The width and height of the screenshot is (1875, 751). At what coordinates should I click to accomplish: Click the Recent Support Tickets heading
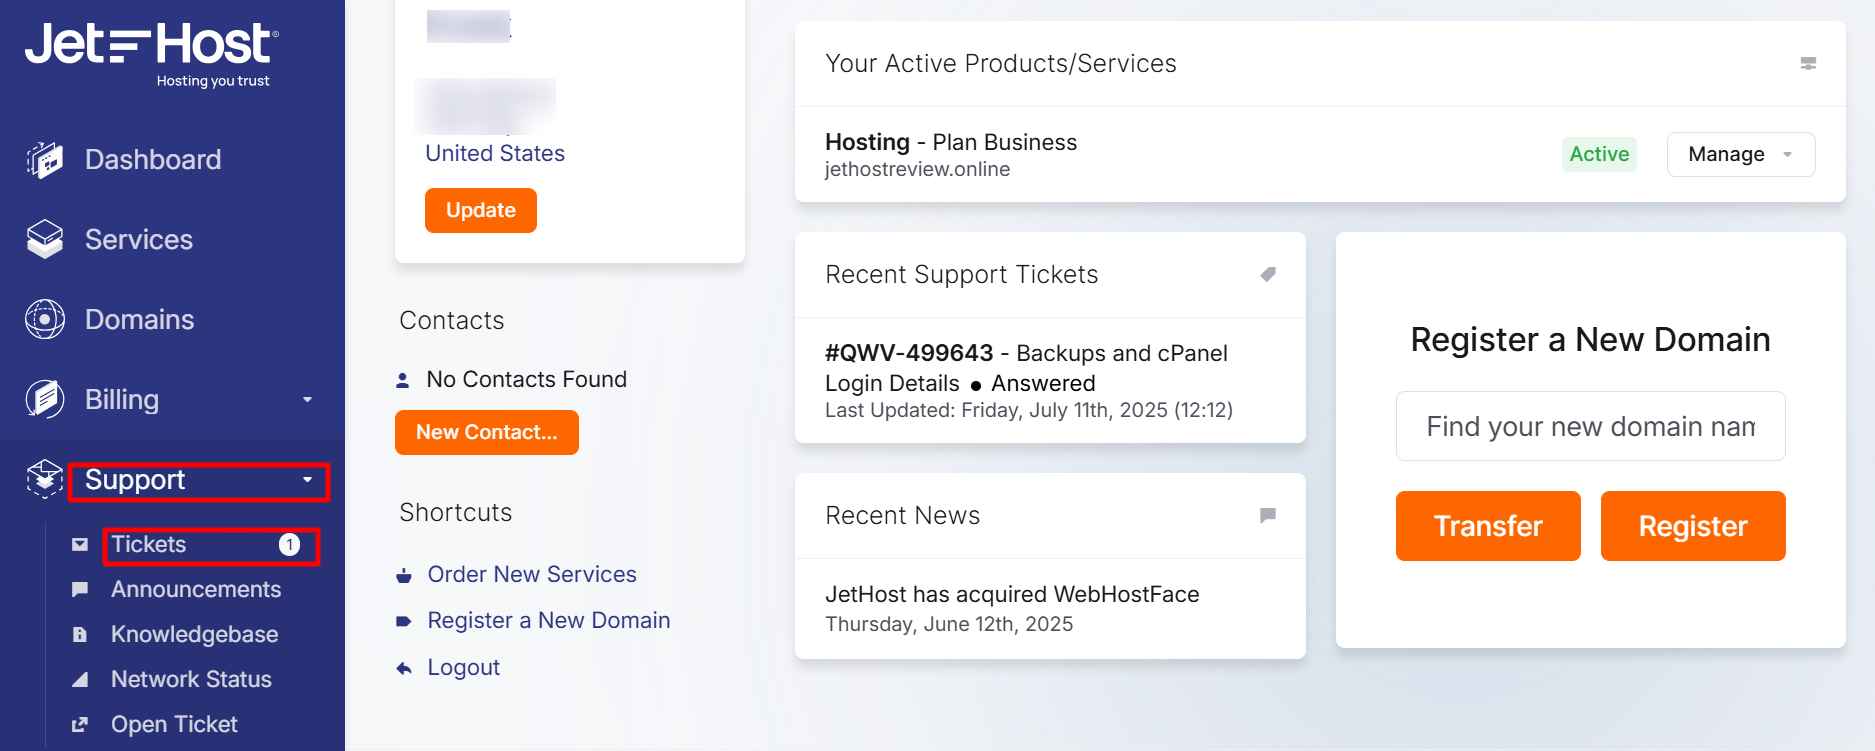[x=962, y=274]
